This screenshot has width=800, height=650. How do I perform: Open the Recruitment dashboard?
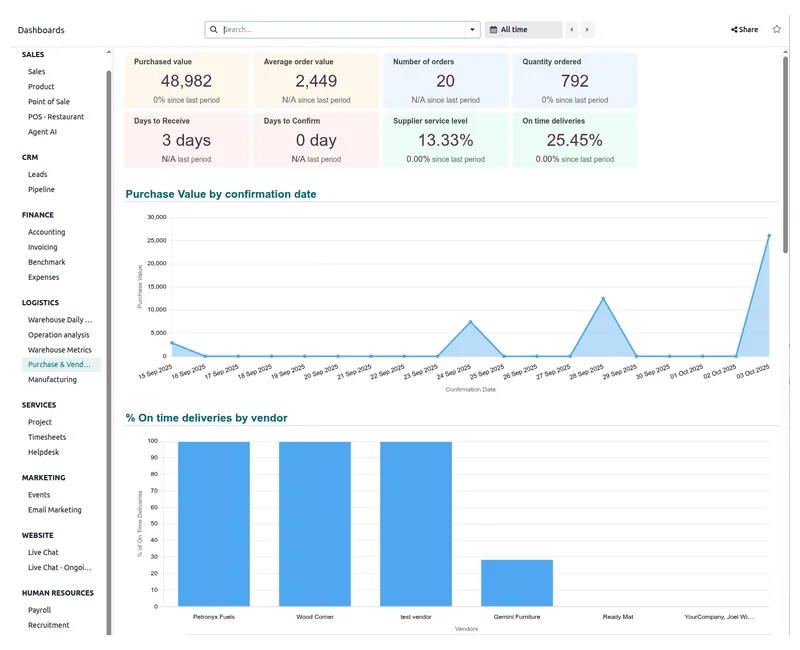point(48,625)
